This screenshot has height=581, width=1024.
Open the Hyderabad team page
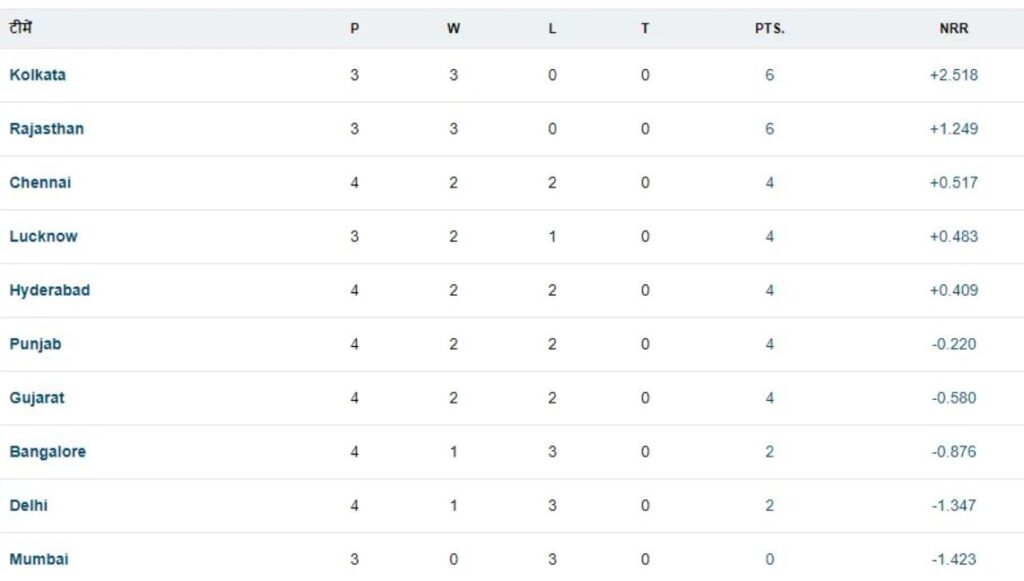click(50, 290)
